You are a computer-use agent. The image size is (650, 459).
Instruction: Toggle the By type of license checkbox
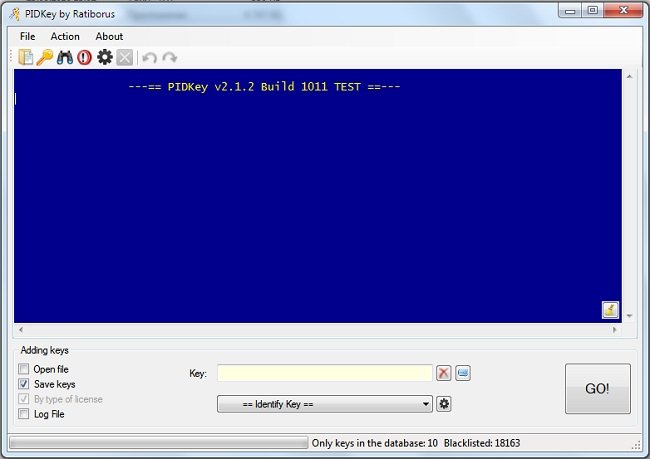(x=24, y=399)
